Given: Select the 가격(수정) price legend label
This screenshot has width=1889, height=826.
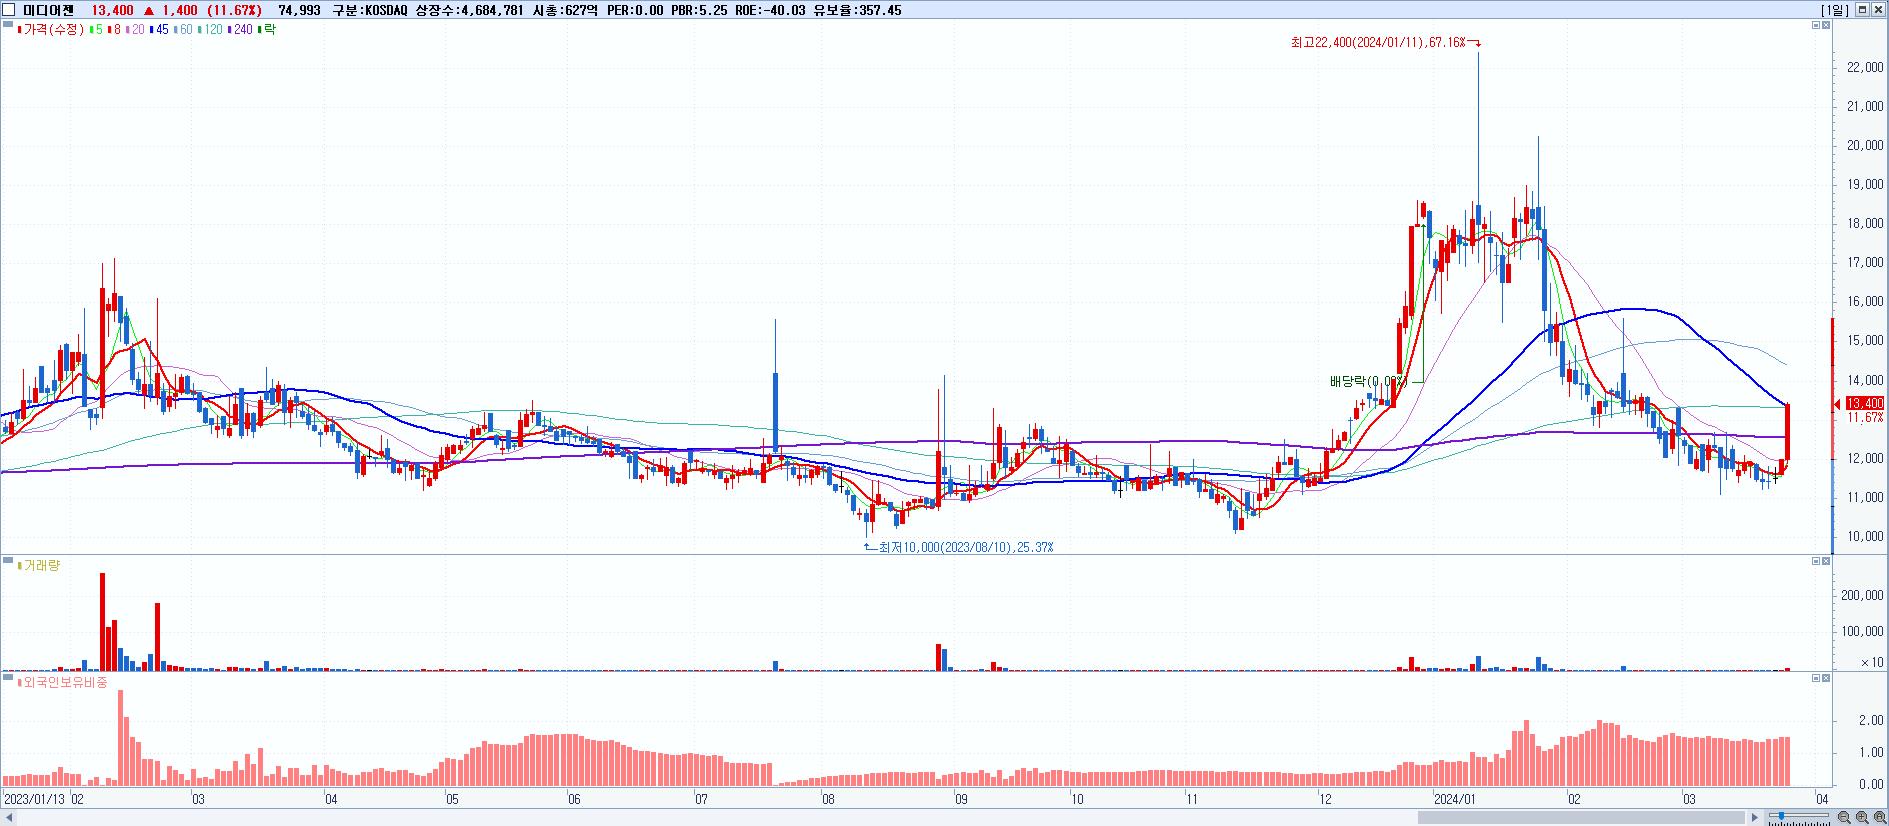Looking at the screenshot, I should (54, 30).
